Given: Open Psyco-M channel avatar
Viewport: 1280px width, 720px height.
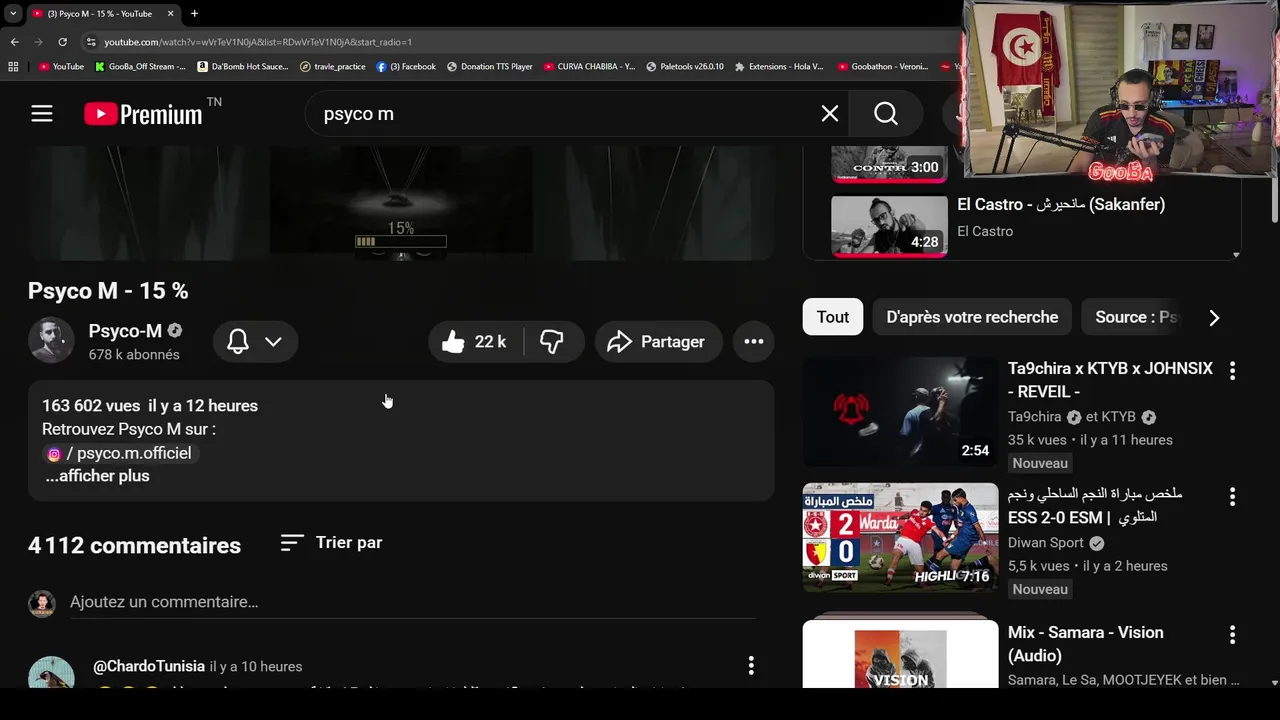Looking at the screenshot, I should [x=50, y=341].
